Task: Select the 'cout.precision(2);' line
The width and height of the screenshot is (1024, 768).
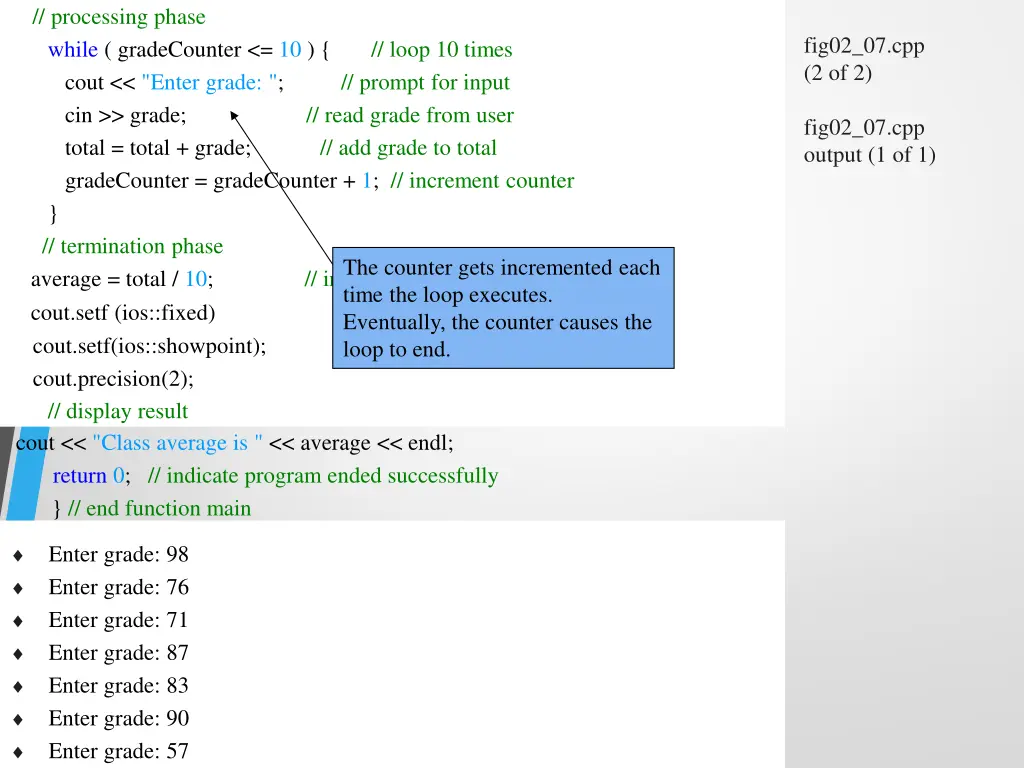Action: tap(113, 379)
